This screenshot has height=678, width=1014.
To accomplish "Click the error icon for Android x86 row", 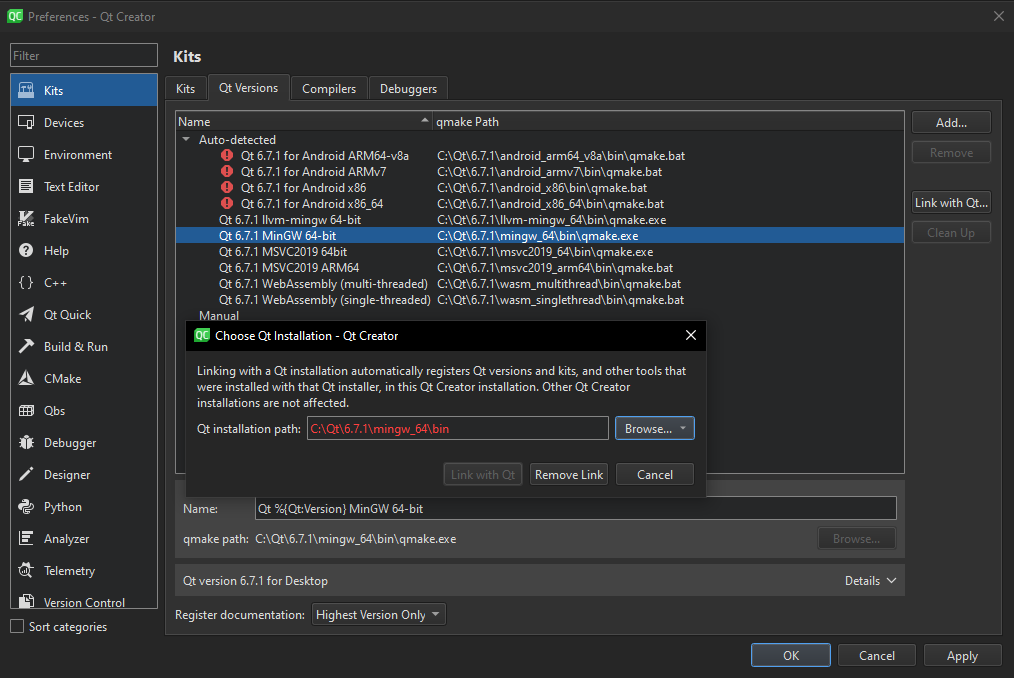I will click(x=226, y=188).
